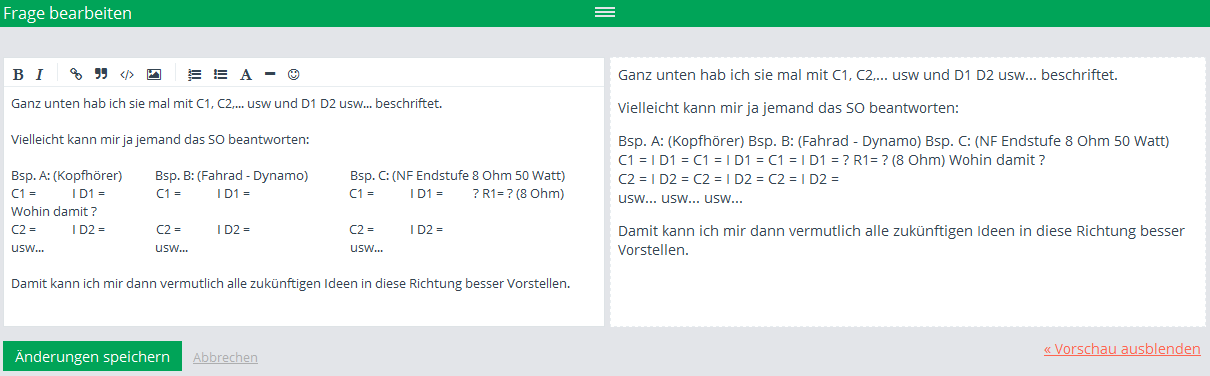Apply italic formatting with the I icon
This screenshot has height=376, width=1210.
pos(40,74)
